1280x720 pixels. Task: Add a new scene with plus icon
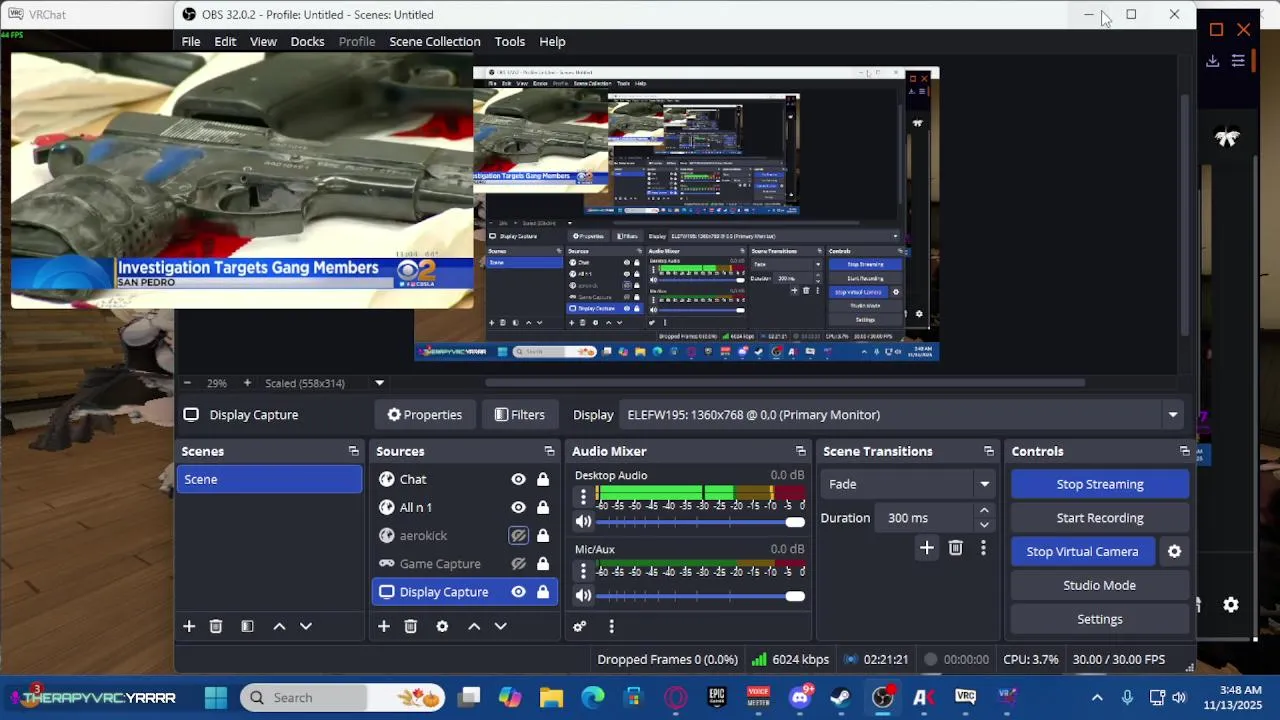click(189, 626)
